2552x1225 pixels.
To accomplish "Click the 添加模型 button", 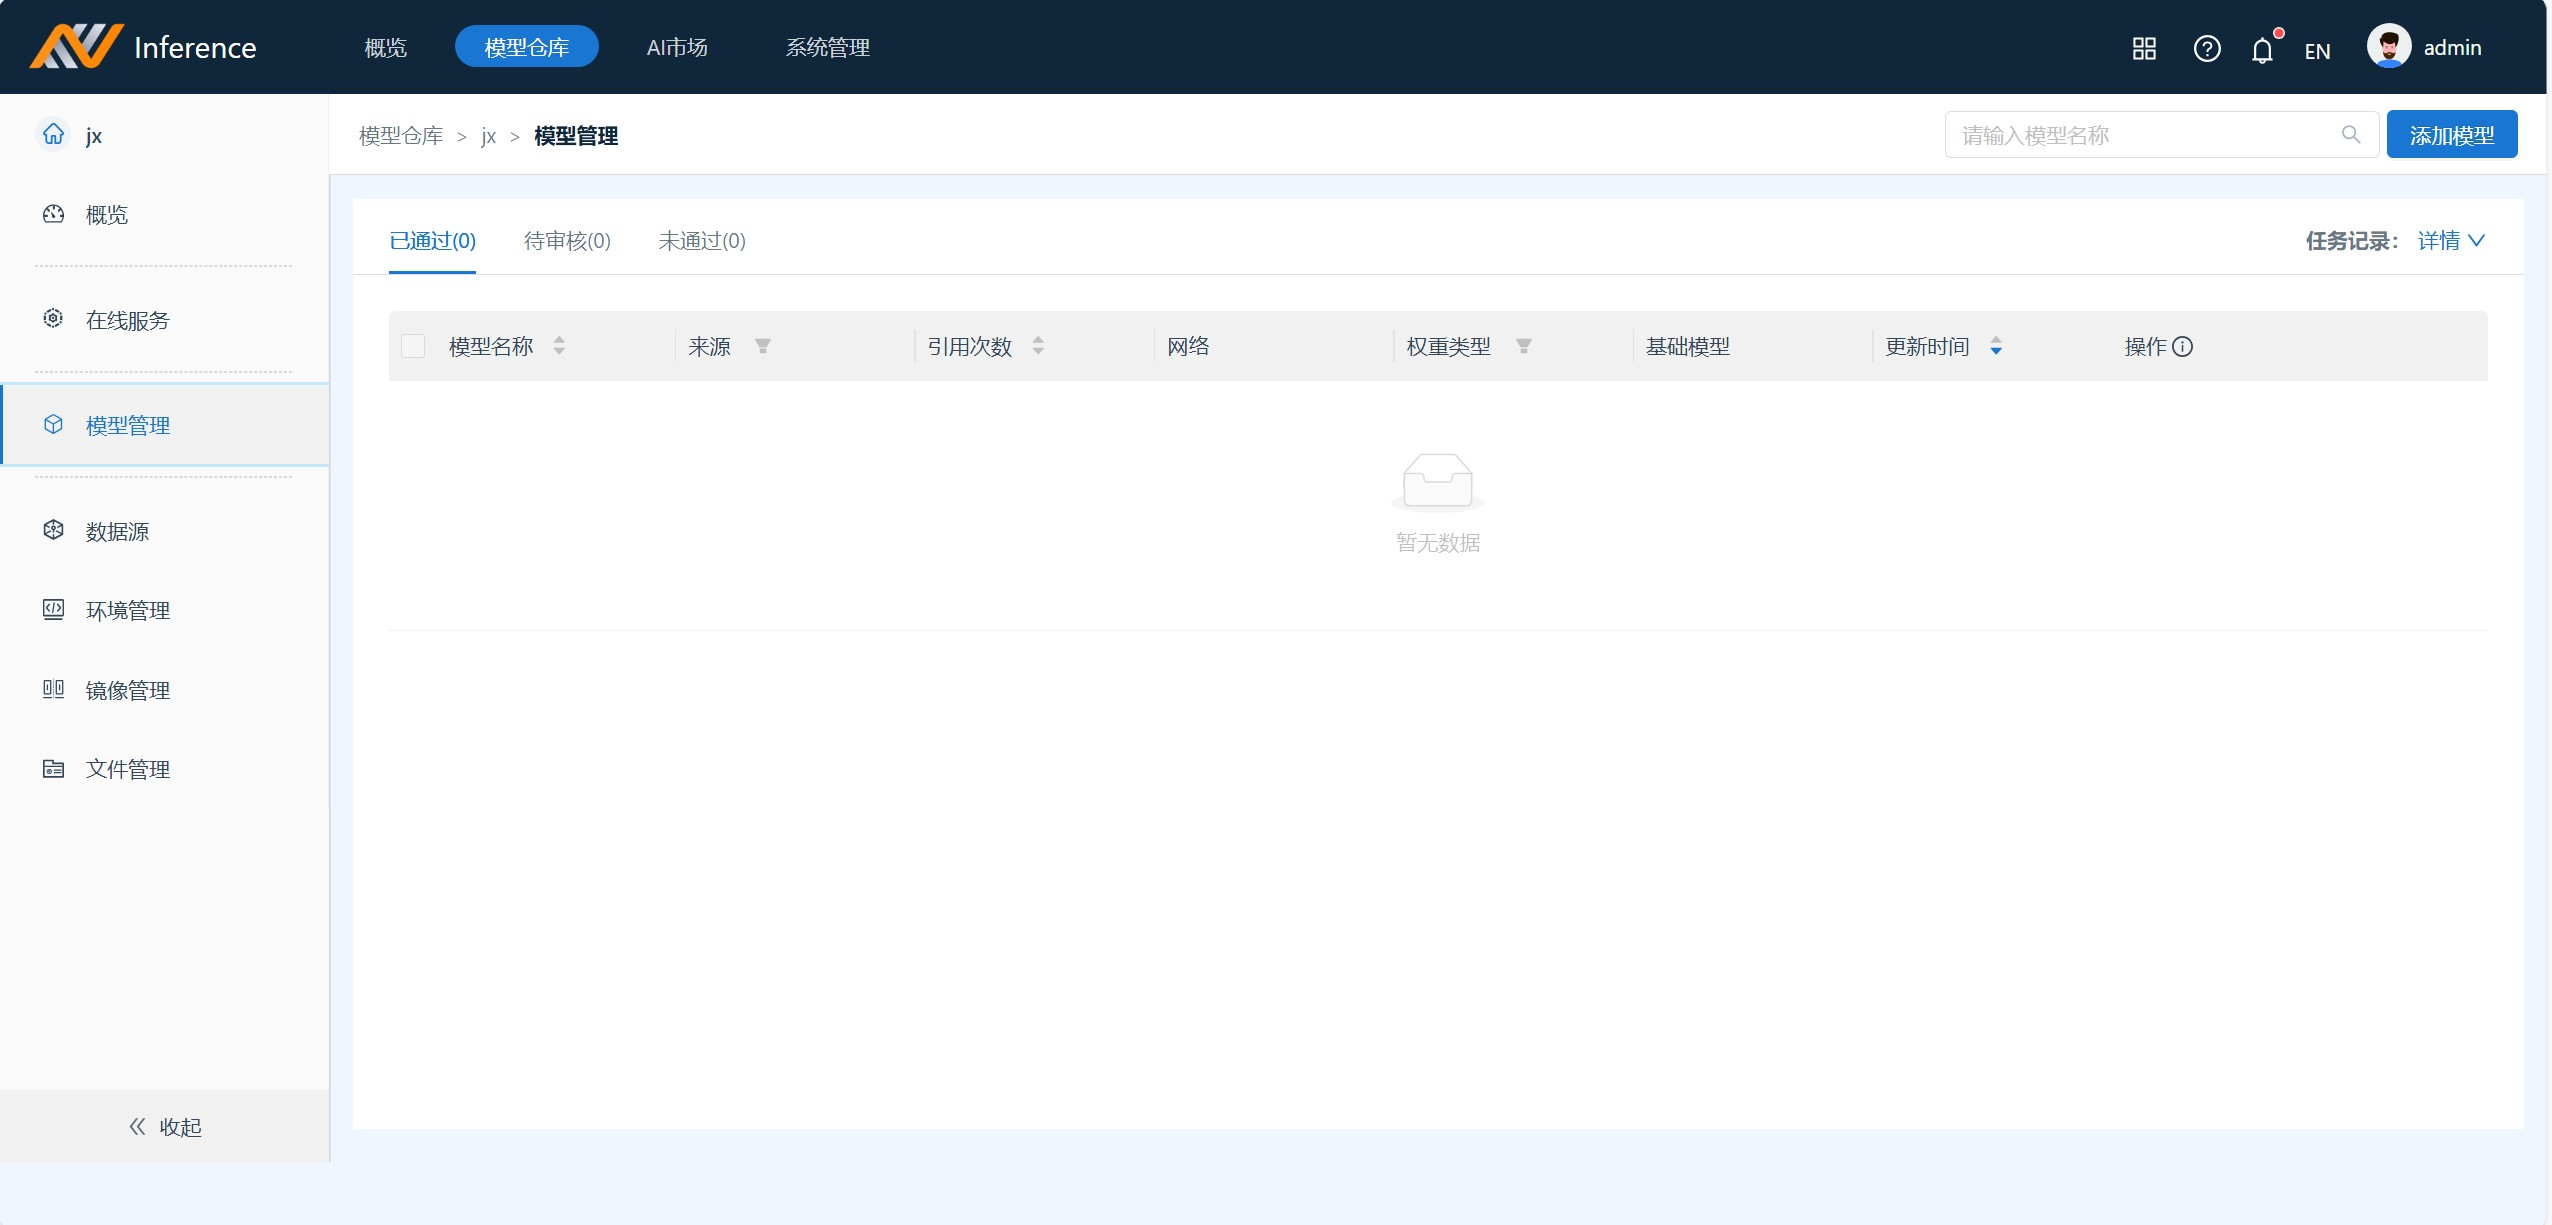I will point(2451,135).
